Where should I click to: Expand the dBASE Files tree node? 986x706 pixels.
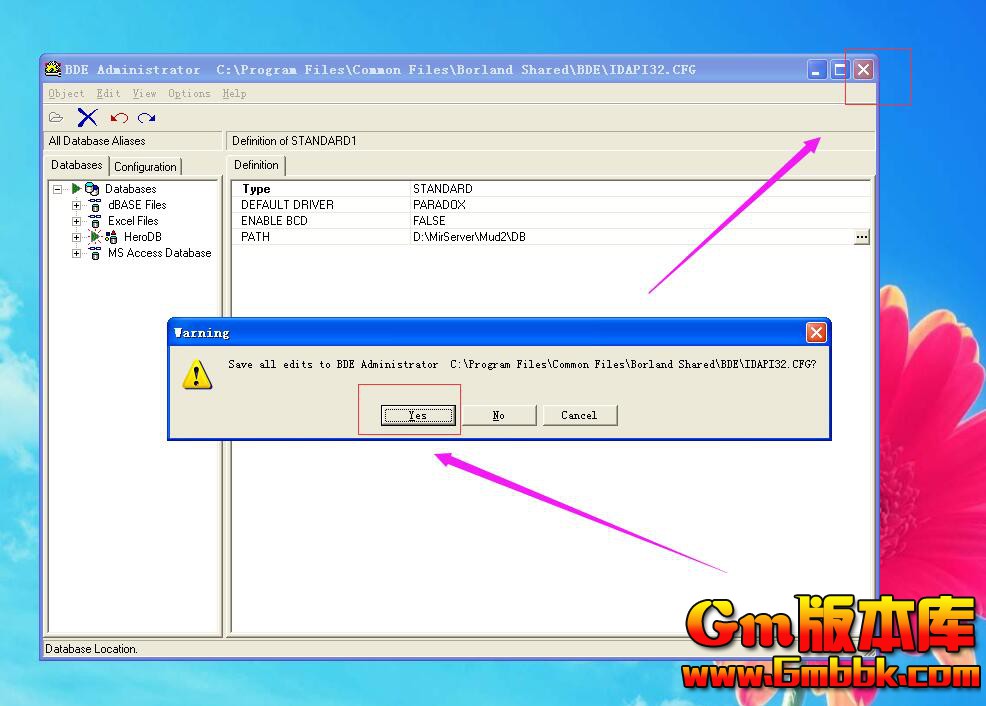tap(76, 205)
